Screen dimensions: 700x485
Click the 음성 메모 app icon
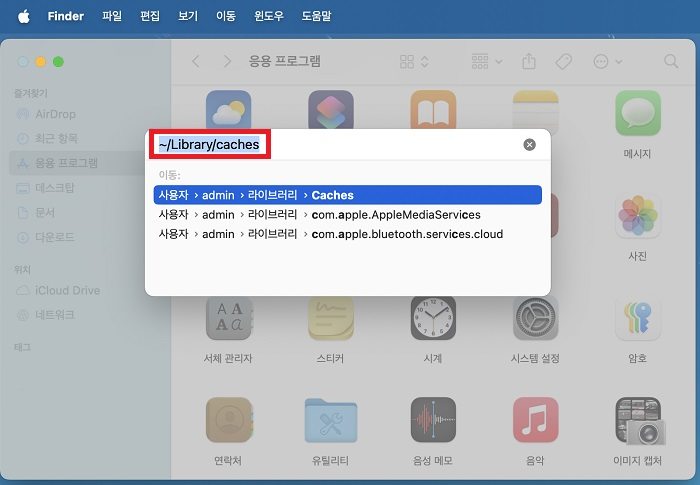433,420
